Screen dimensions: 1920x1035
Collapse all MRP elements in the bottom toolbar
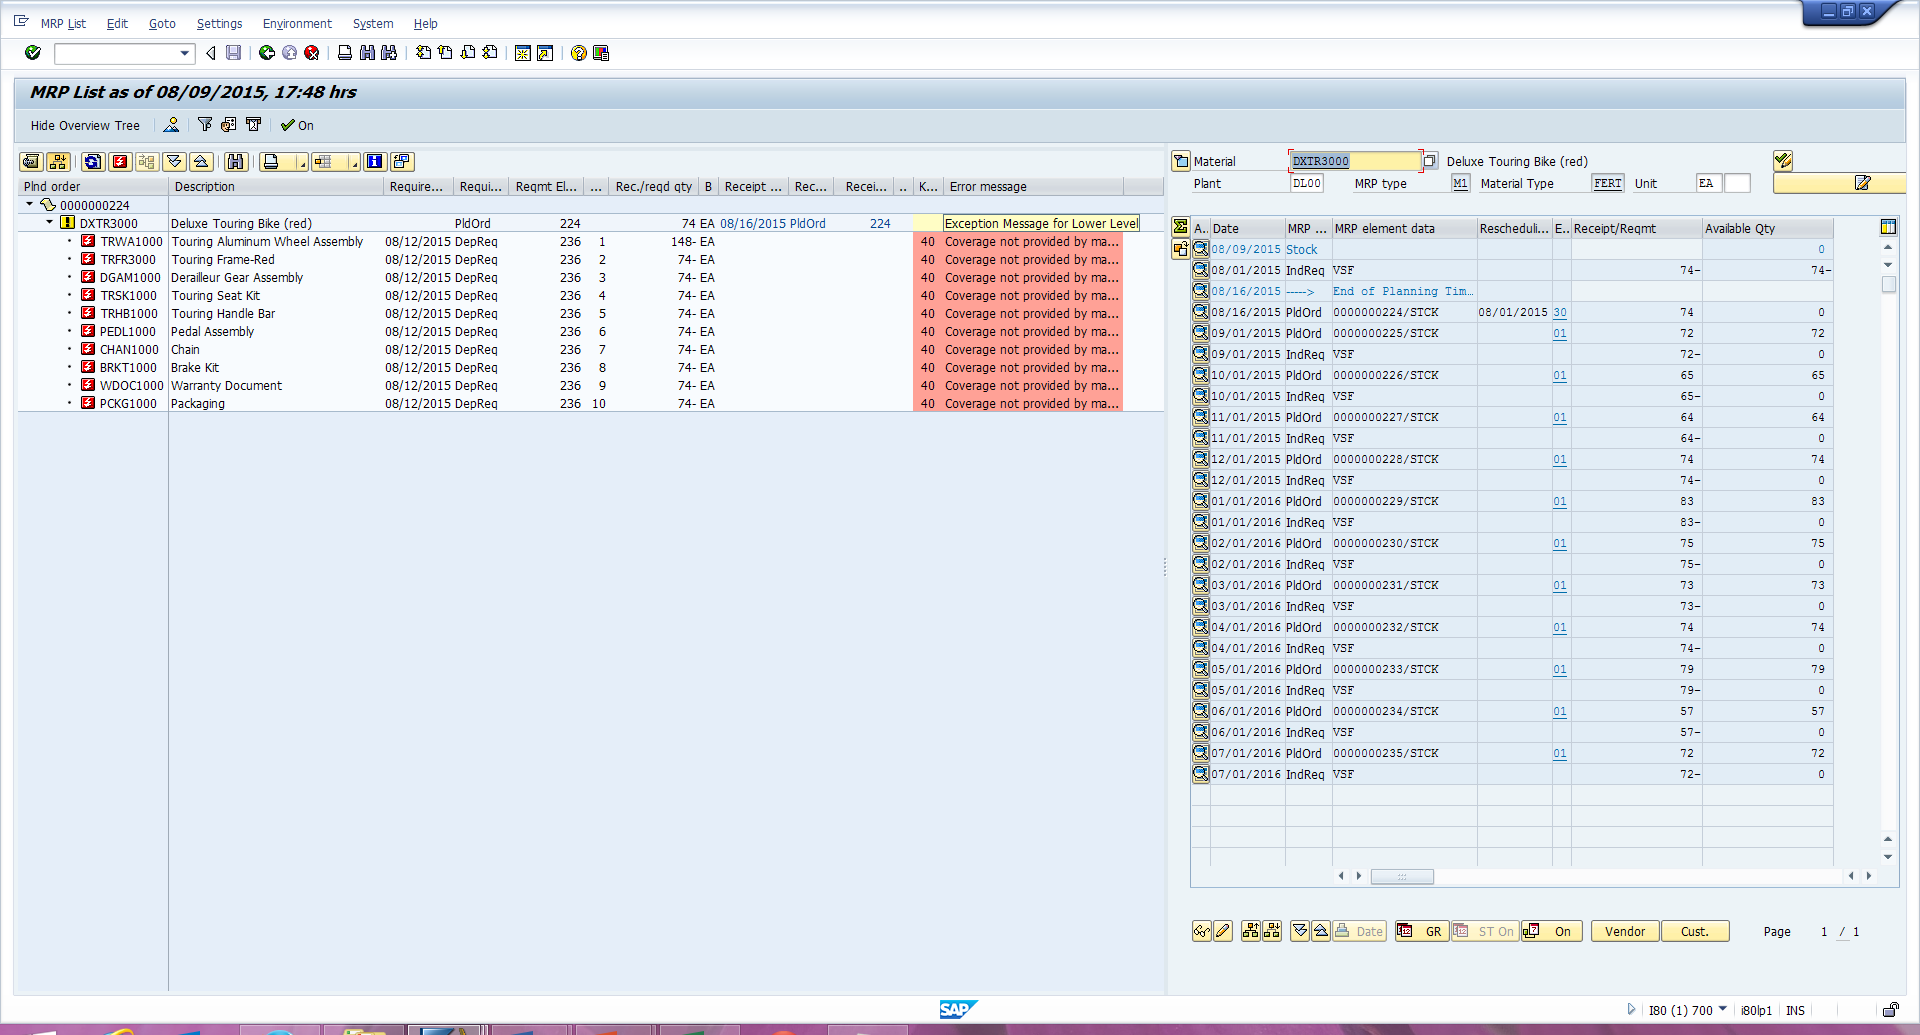click(1321, 932)
